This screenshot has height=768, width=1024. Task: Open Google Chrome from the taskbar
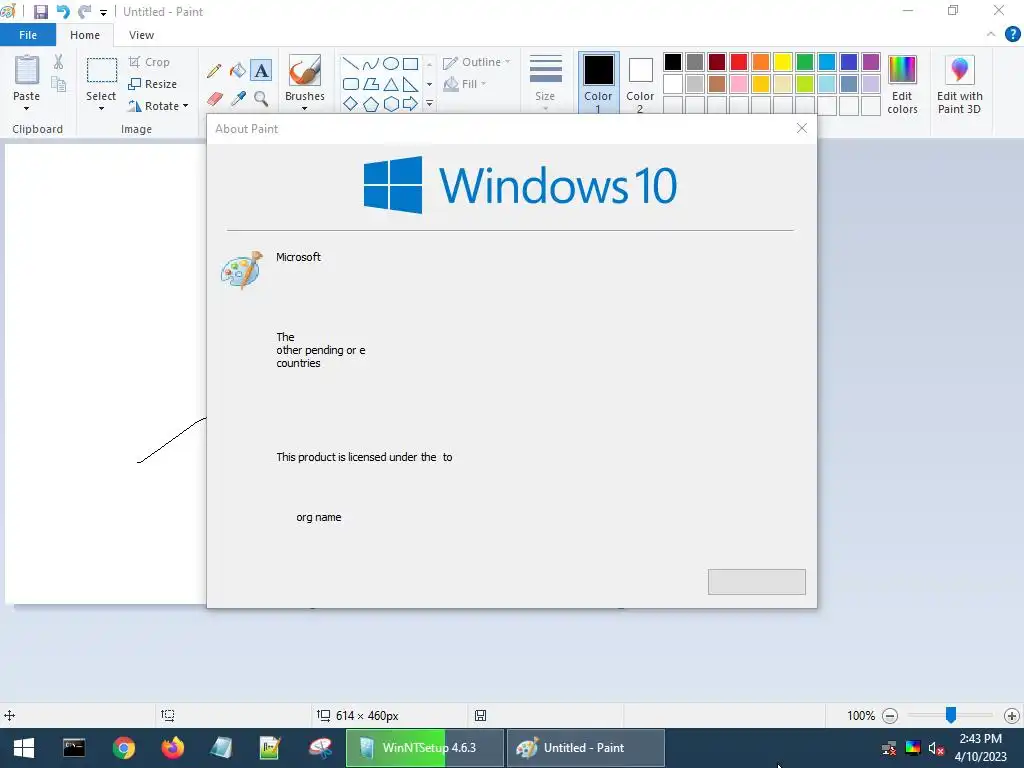(x=123, y=748)
